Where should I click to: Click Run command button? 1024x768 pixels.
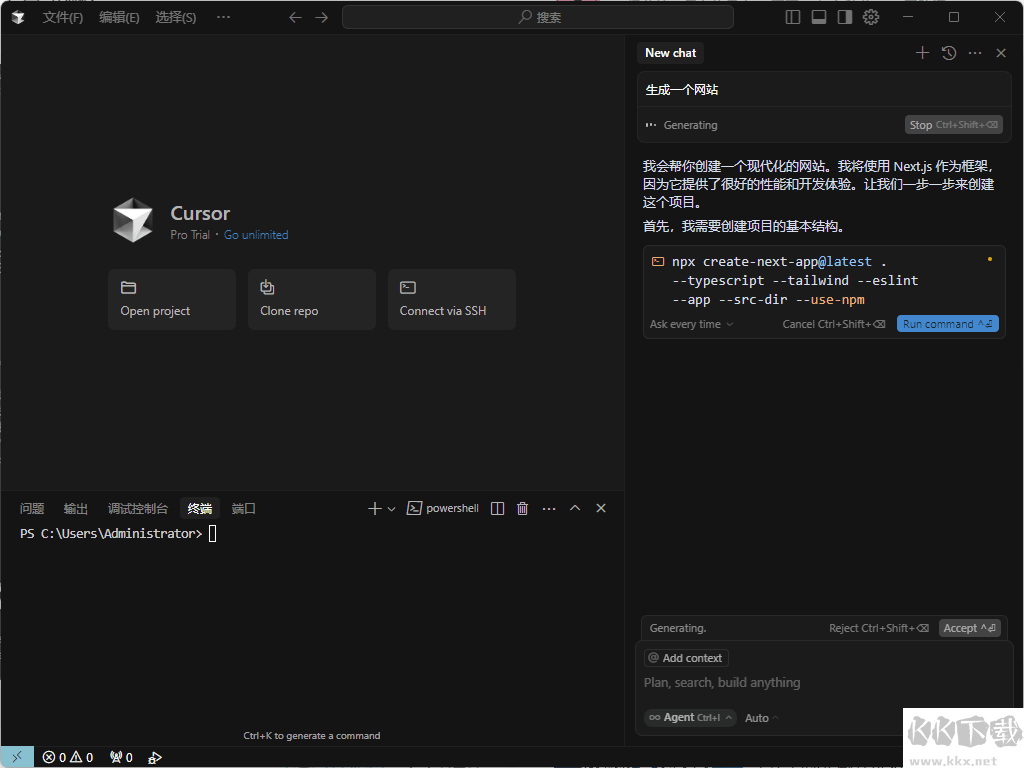click(948, 324)
